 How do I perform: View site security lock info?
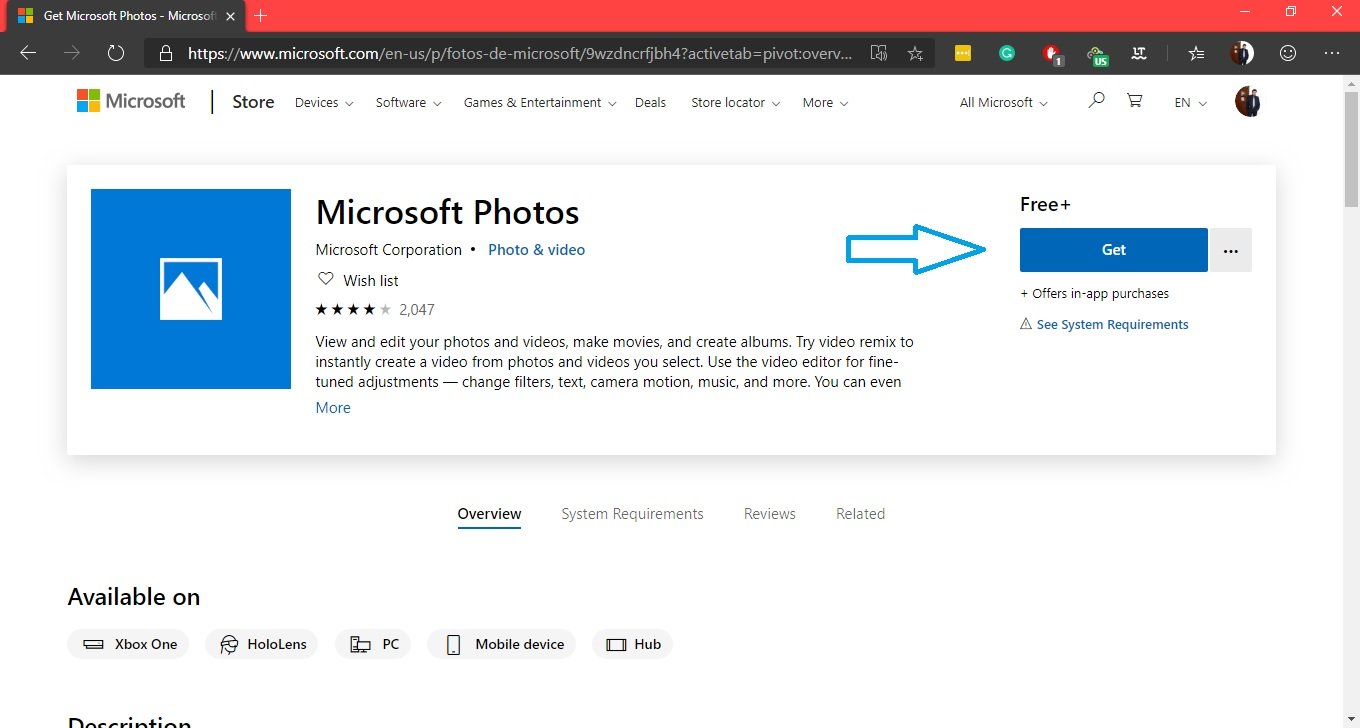[166, 53]
